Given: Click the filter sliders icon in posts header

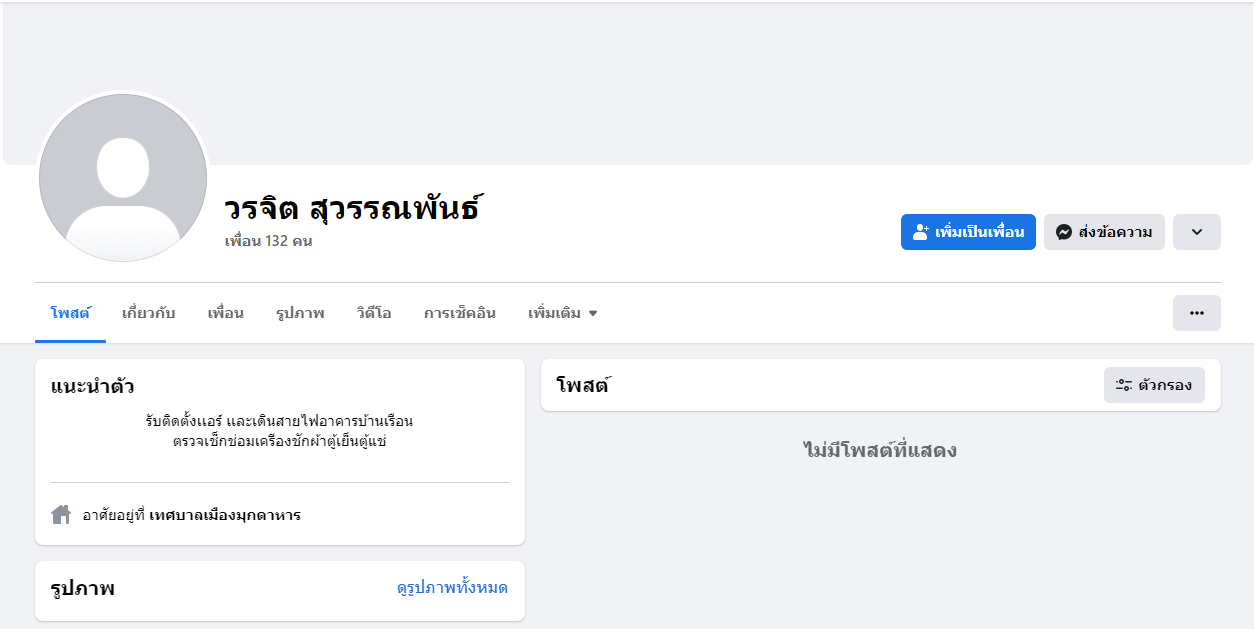Looking at the screenshot, I should tap(1124, 385).
